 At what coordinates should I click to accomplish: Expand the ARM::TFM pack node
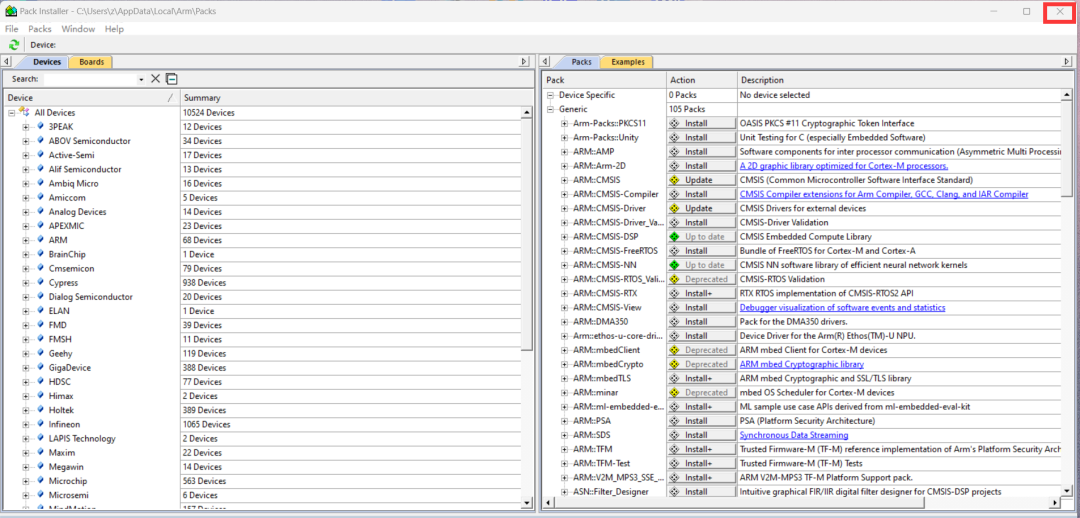(564, 449)
